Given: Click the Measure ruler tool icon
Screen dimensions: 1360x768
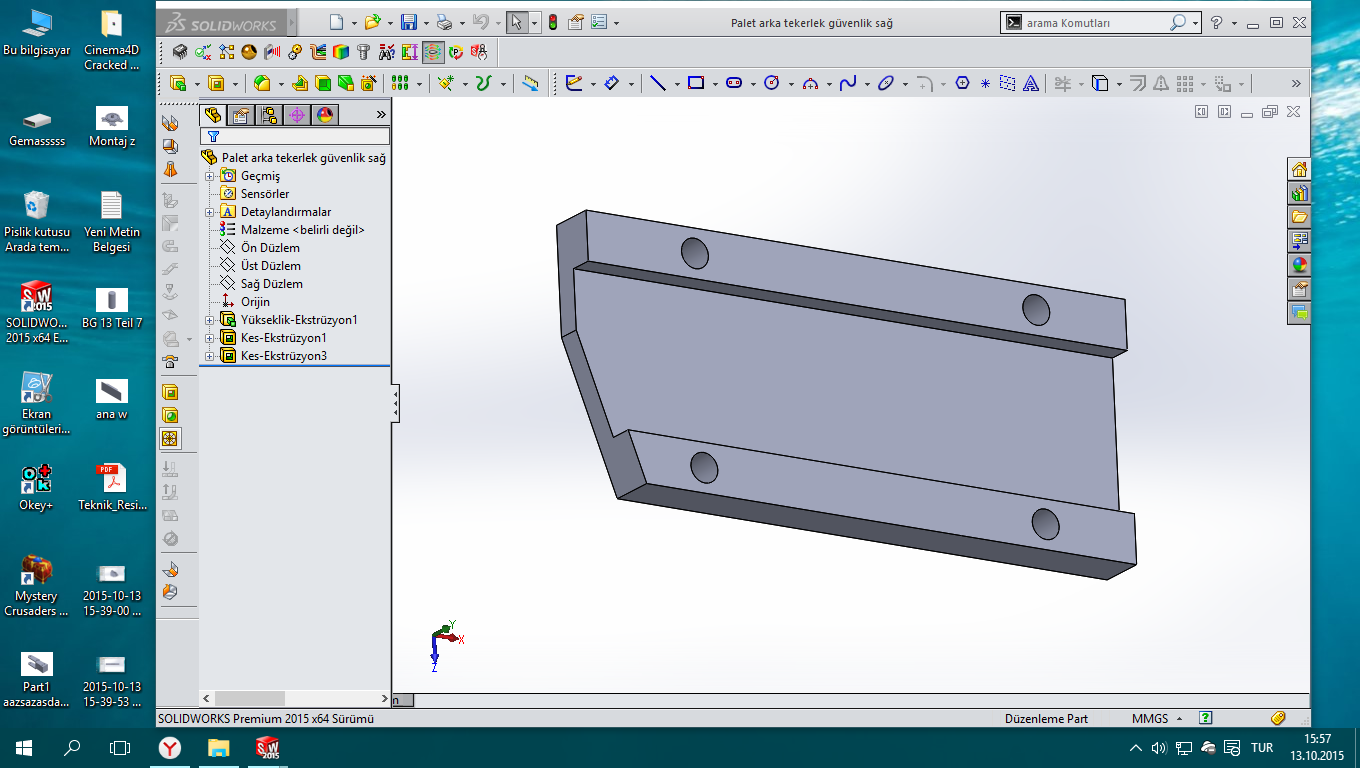Looking at the screenshot, I should 530,83.
